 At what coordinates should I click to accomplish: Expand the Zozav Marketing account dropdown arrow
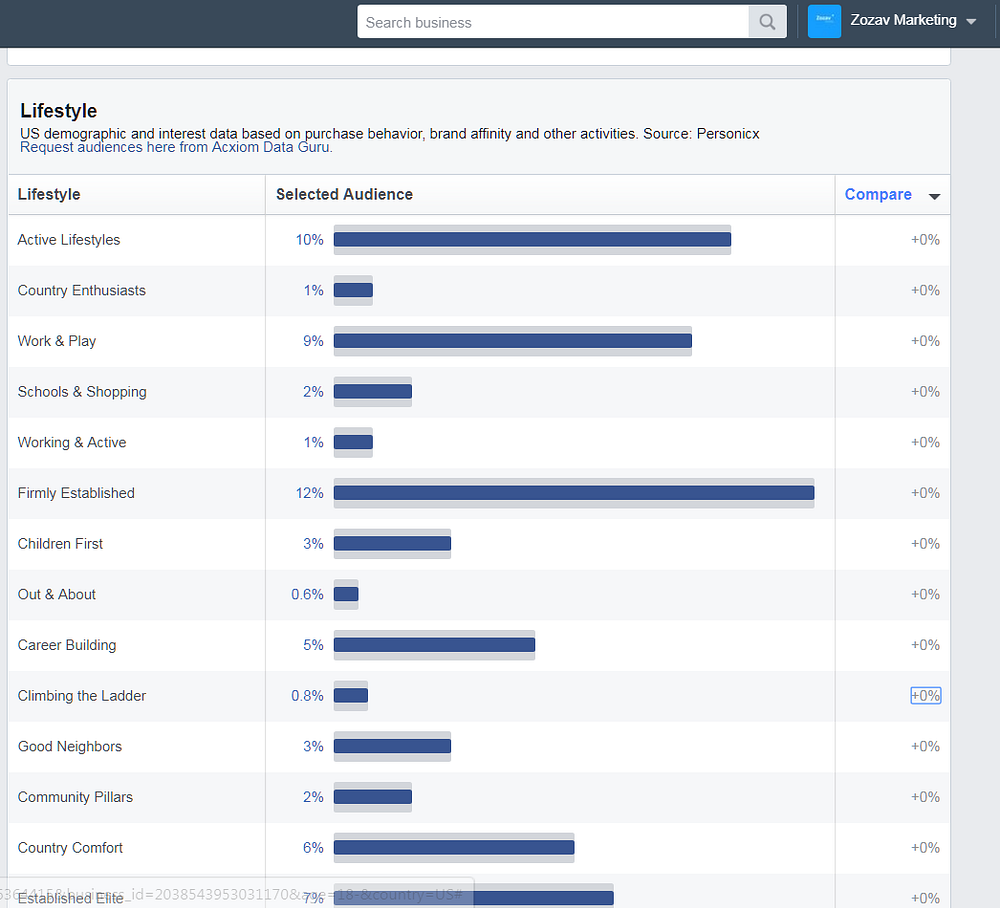[x=971, y=22]
